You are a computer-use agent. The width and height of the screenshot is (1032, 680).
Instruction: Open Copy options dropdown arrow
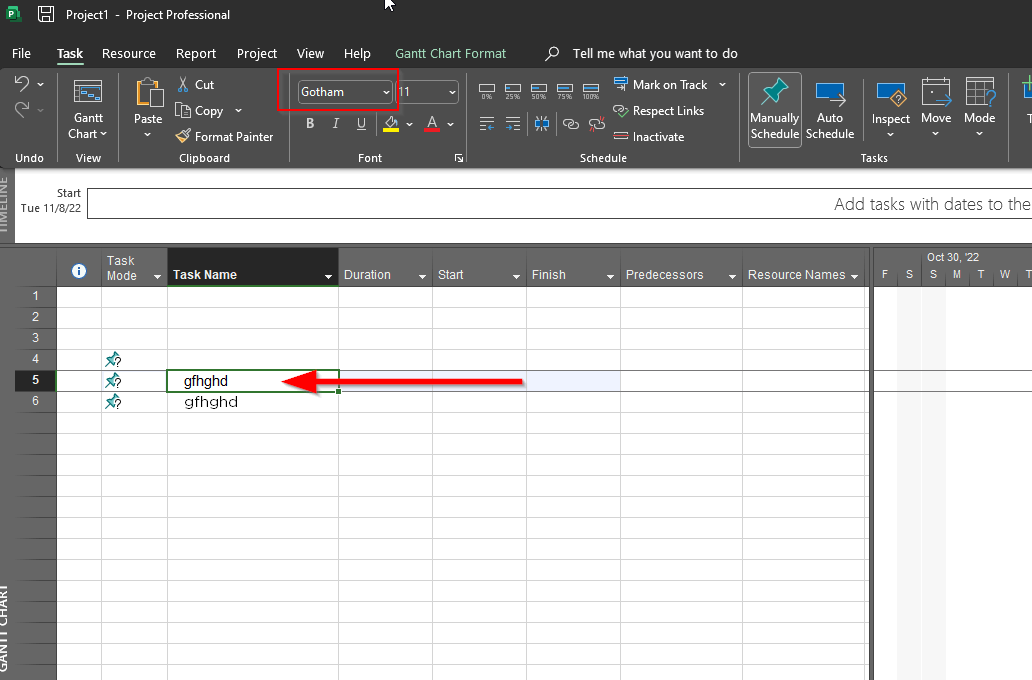pos(238,111)
